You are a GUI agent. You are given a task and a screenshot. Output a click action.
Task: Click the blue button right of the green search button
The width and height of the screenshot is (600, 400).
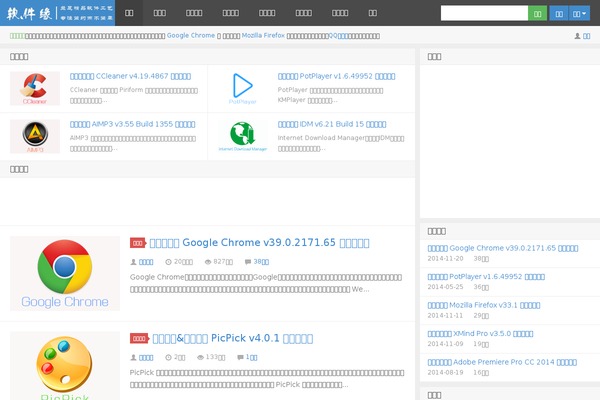tap(559, 13)
